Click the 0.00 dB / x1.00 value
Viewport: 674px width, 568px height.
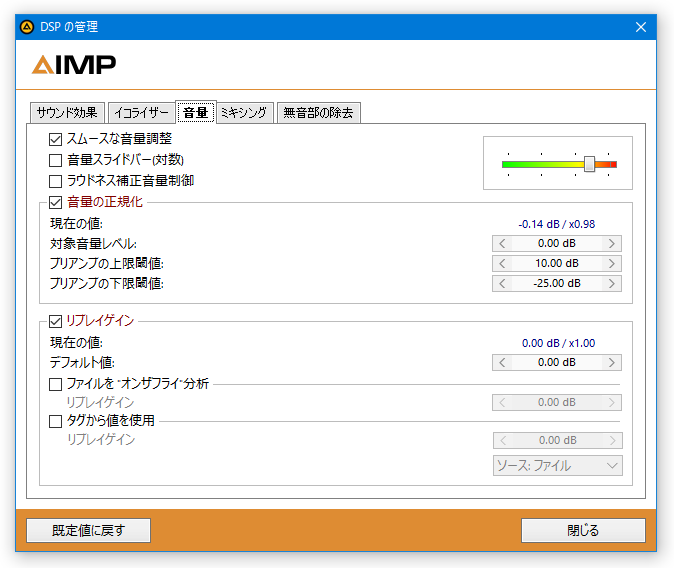tap(558, 343)
